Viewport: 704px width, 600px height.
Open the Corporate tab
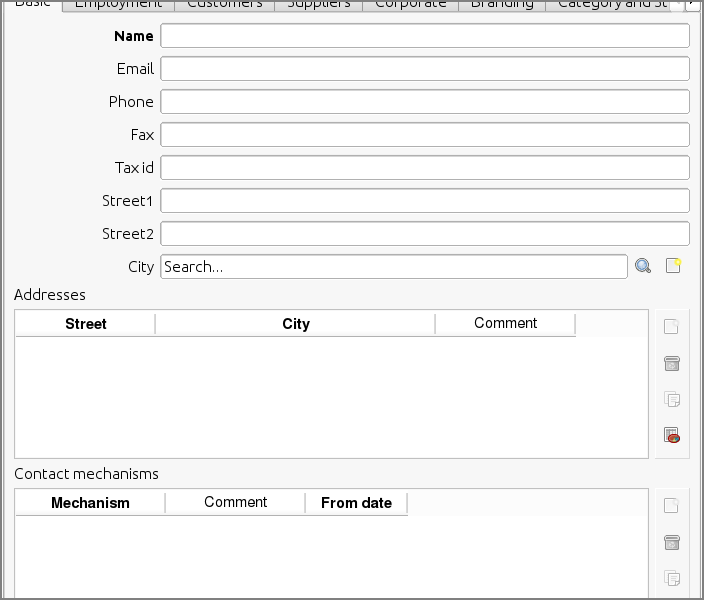click(410, 4)
